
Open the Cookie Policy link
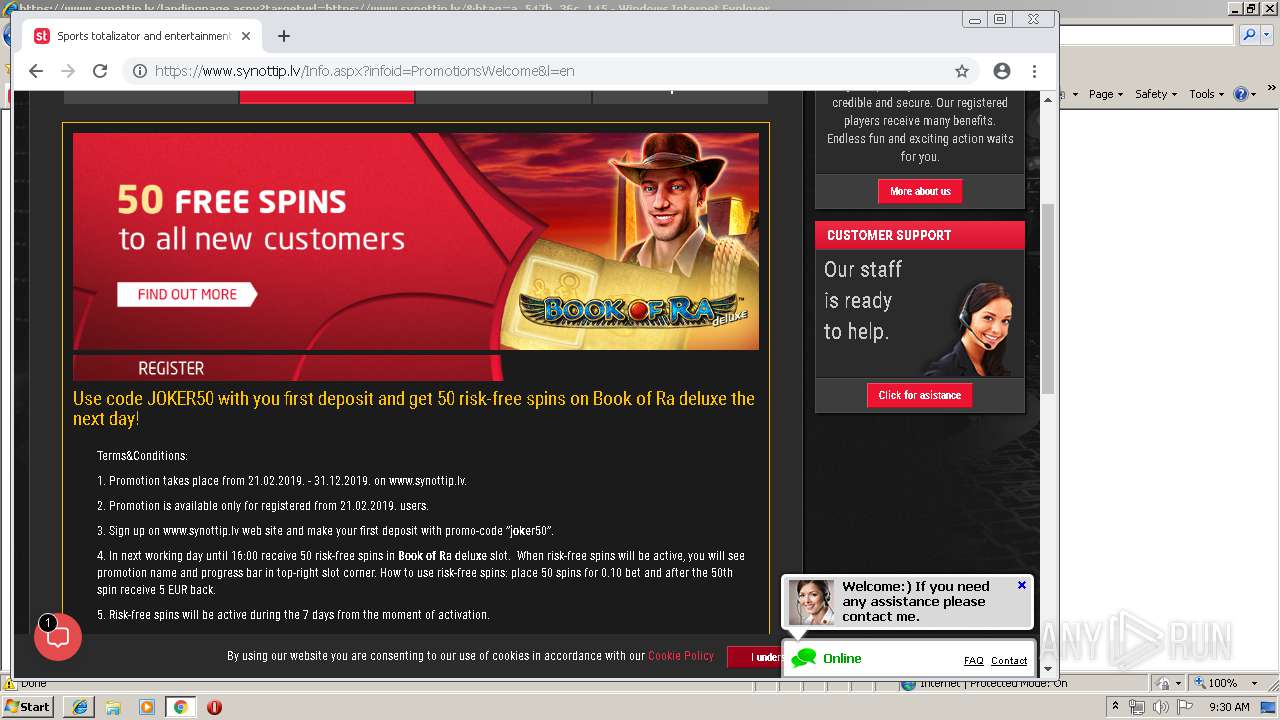click(x=681, y=656)
